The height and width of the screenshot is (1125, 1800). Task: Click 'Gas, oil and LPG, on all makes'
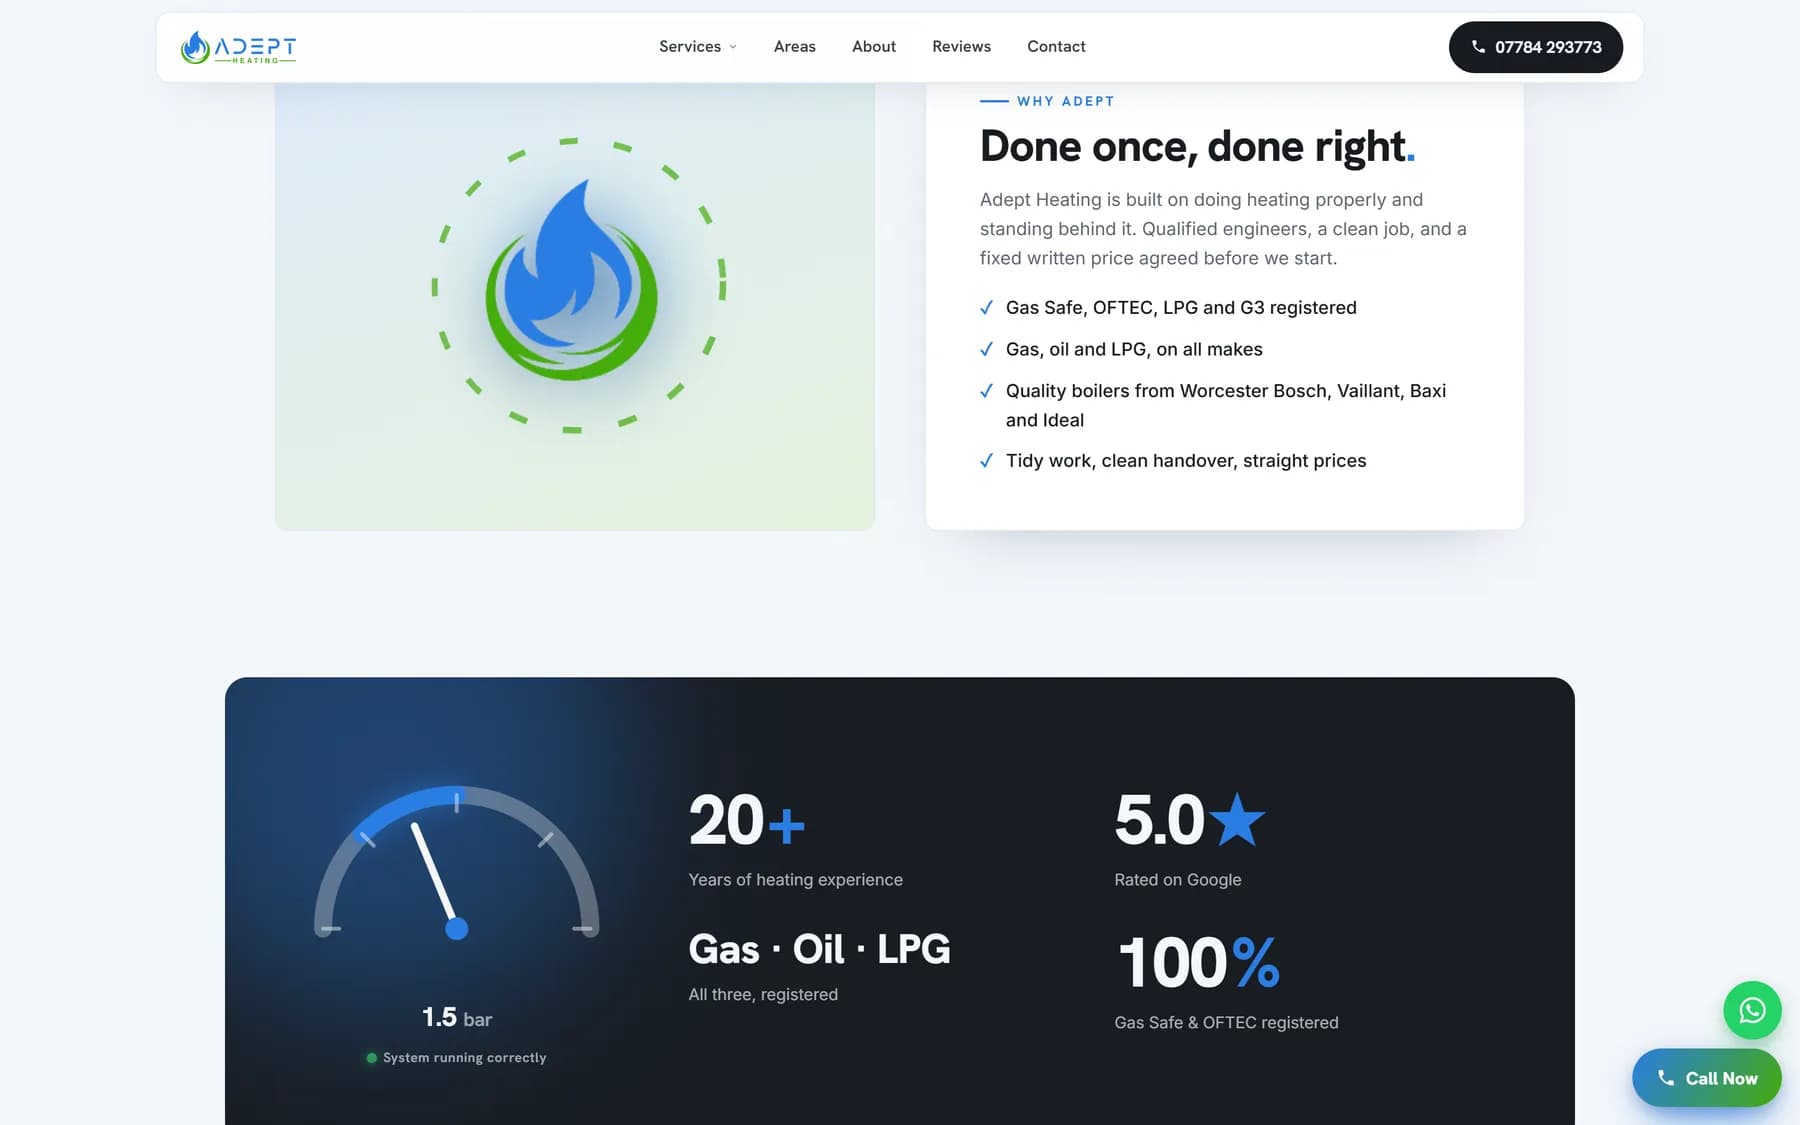coord(1133,349)
